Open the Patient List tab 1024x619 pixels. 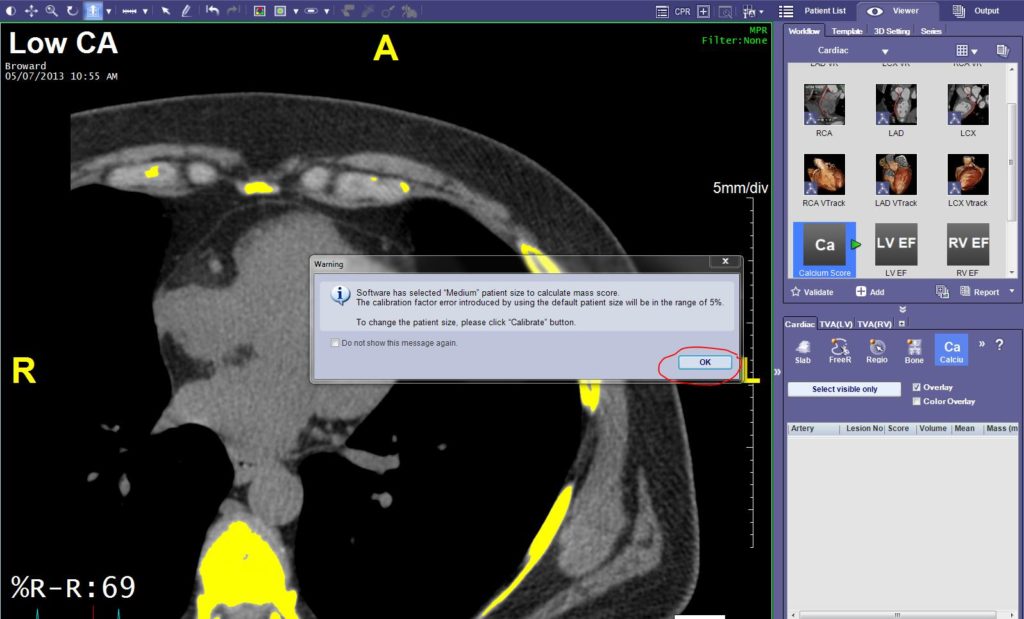pyautogui.click(x=814, y=11)
